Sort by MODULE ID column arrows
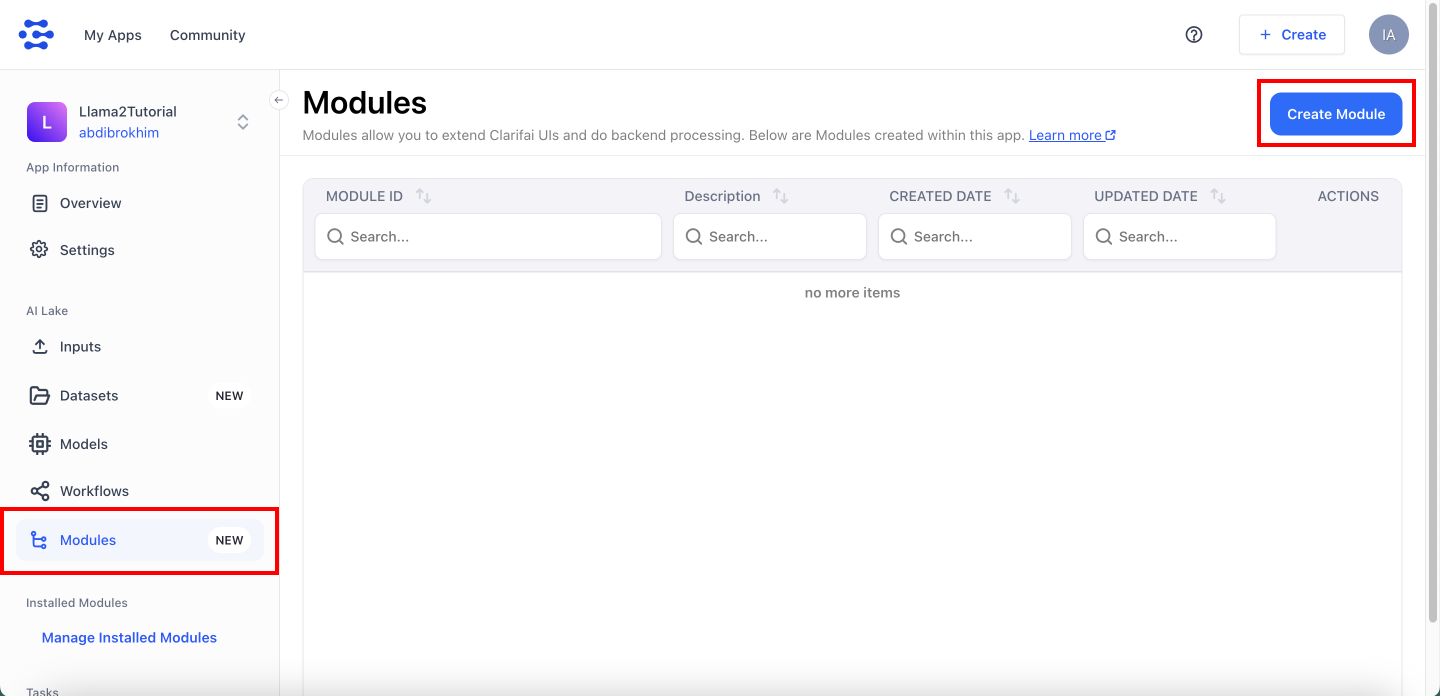1440x696 pixels. pos(423,196)
